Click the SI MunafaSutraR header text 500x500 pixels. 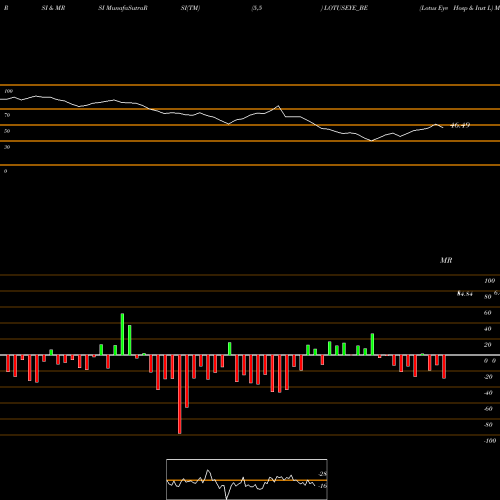(x=123, y=8)
